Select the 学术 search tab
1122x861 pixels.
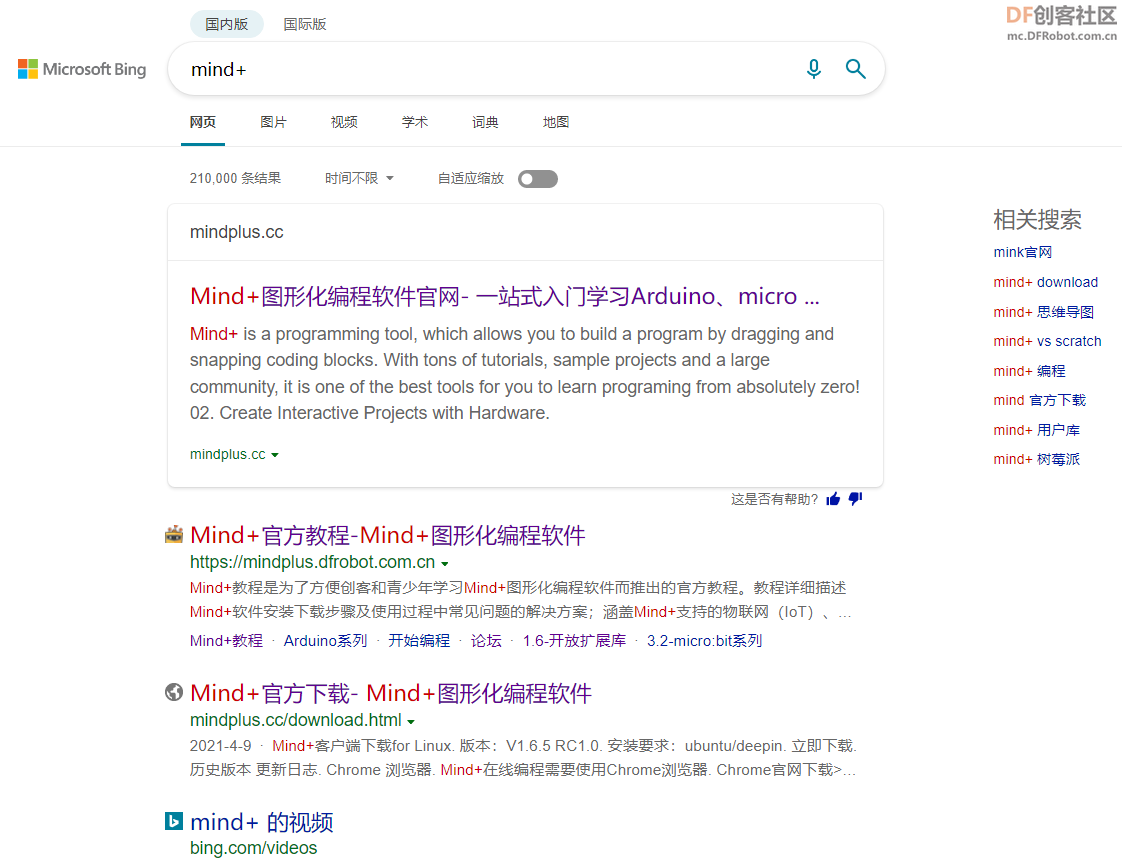415,122
